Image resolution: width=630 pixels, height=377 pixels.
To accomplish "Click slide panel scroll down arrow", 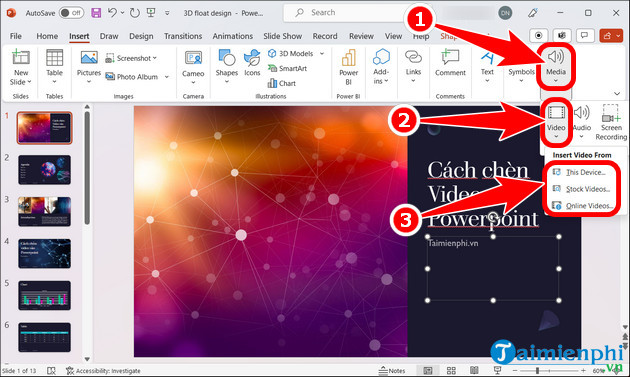I will (x=87, y=359).
